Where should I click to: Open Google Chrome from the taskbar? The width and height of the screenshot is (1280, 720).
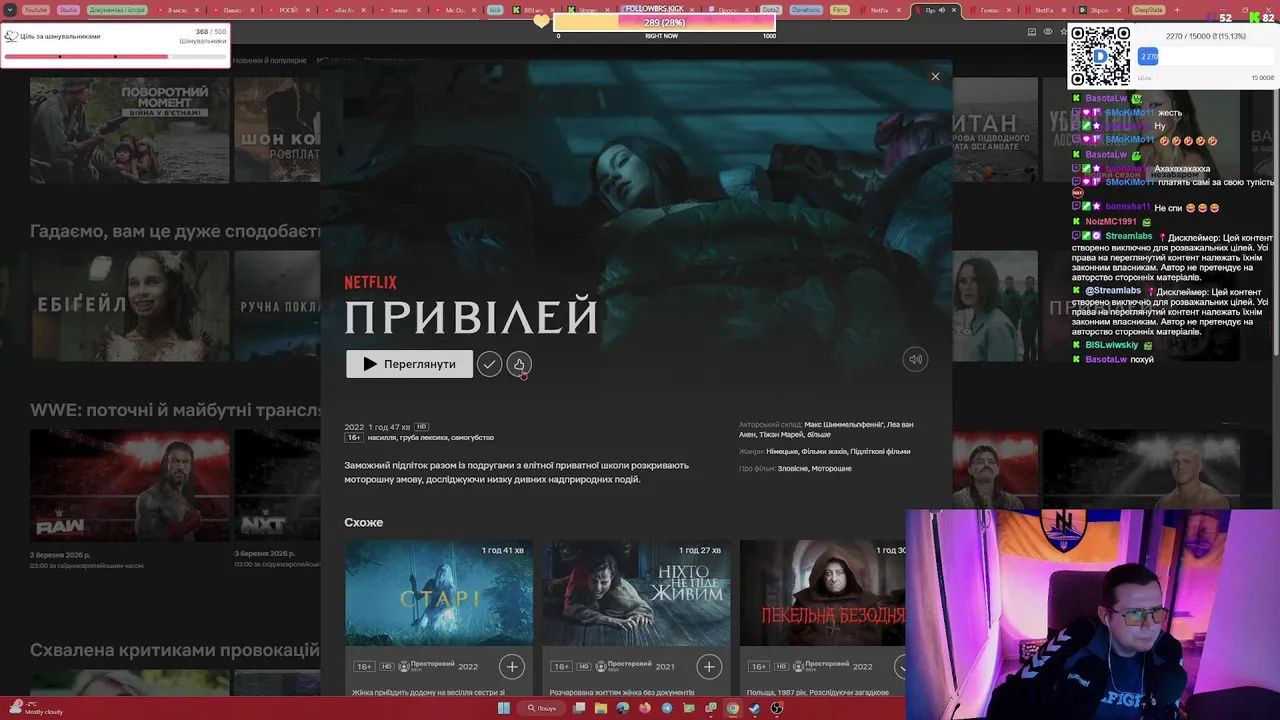[x=732, y=708]
